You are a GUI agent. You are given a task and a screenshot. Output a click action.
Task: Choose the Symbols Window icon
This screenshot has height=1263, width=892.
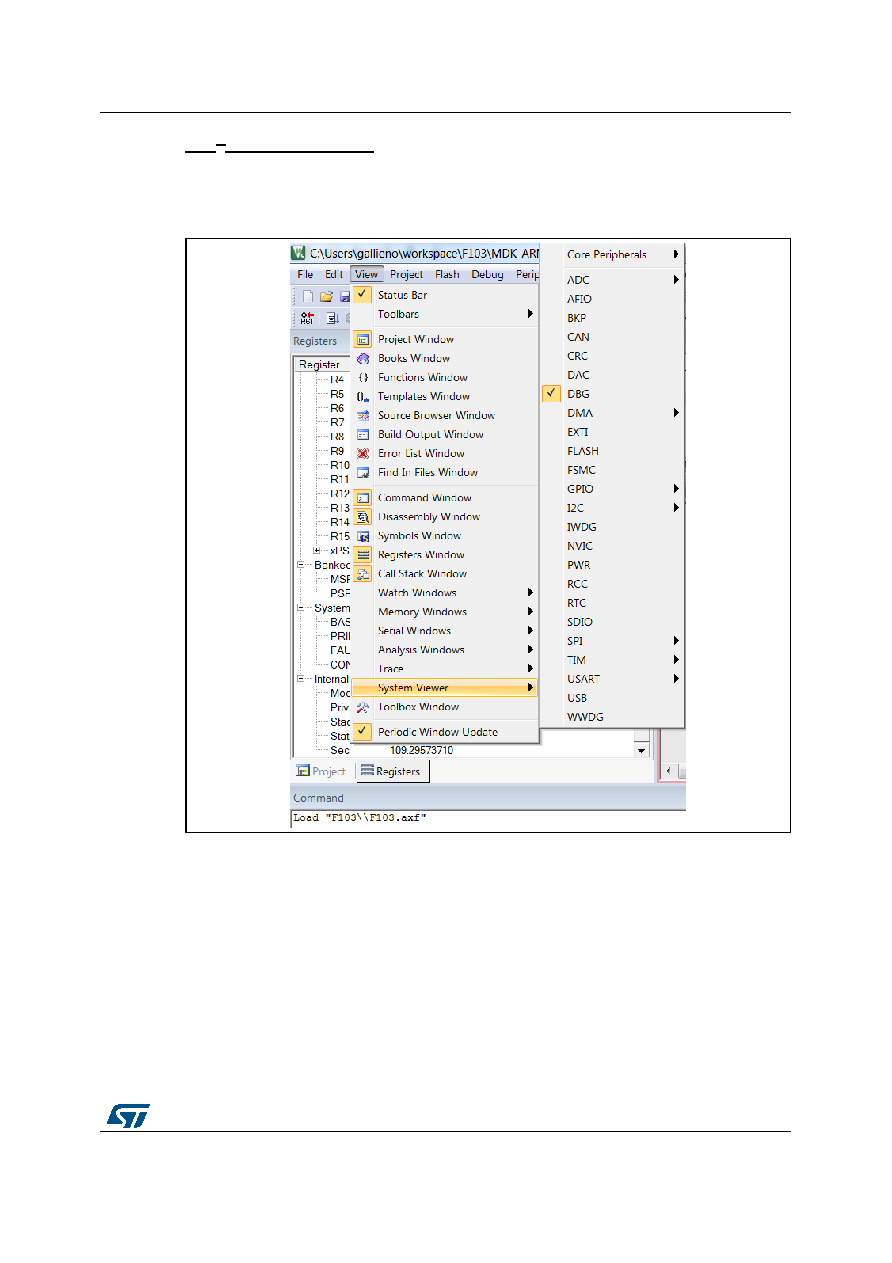coord(364,536)
